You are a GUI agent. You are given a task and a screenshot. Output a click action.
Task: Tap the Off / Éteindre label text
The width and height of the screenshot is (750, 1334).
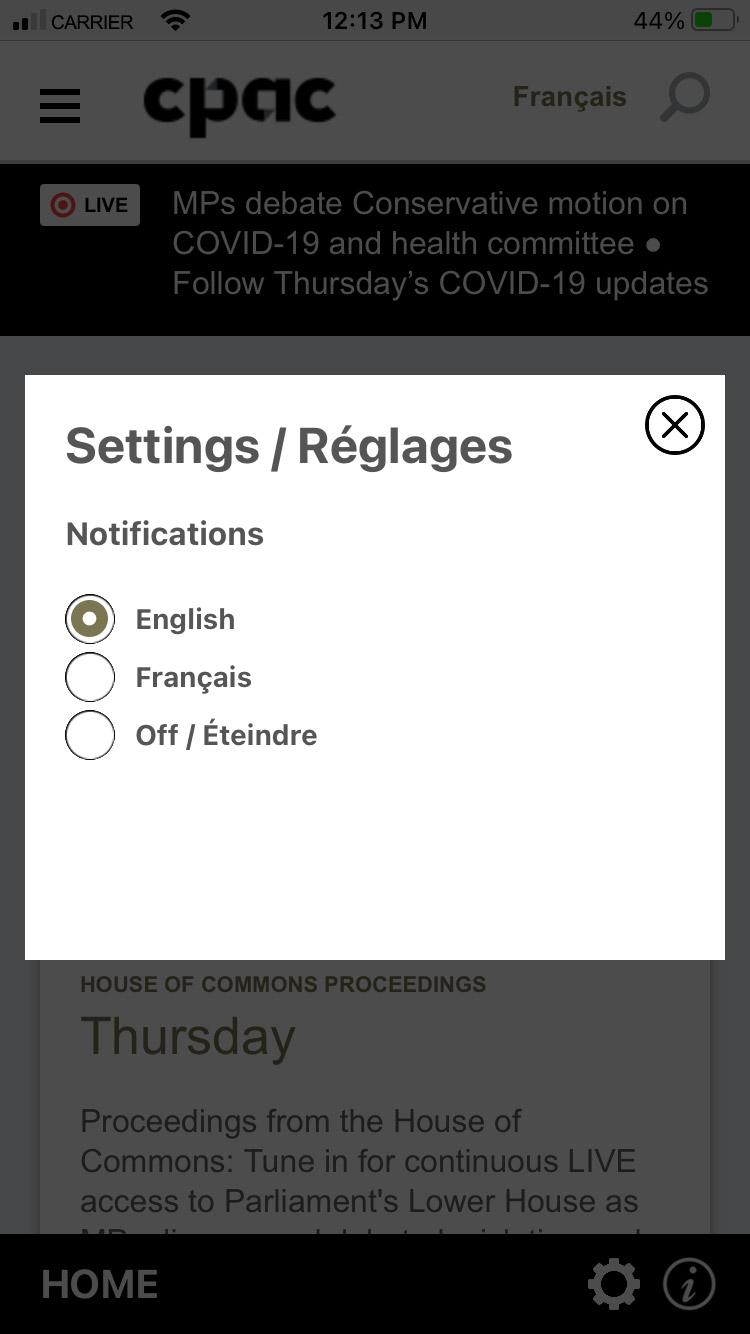click(226, 735)
